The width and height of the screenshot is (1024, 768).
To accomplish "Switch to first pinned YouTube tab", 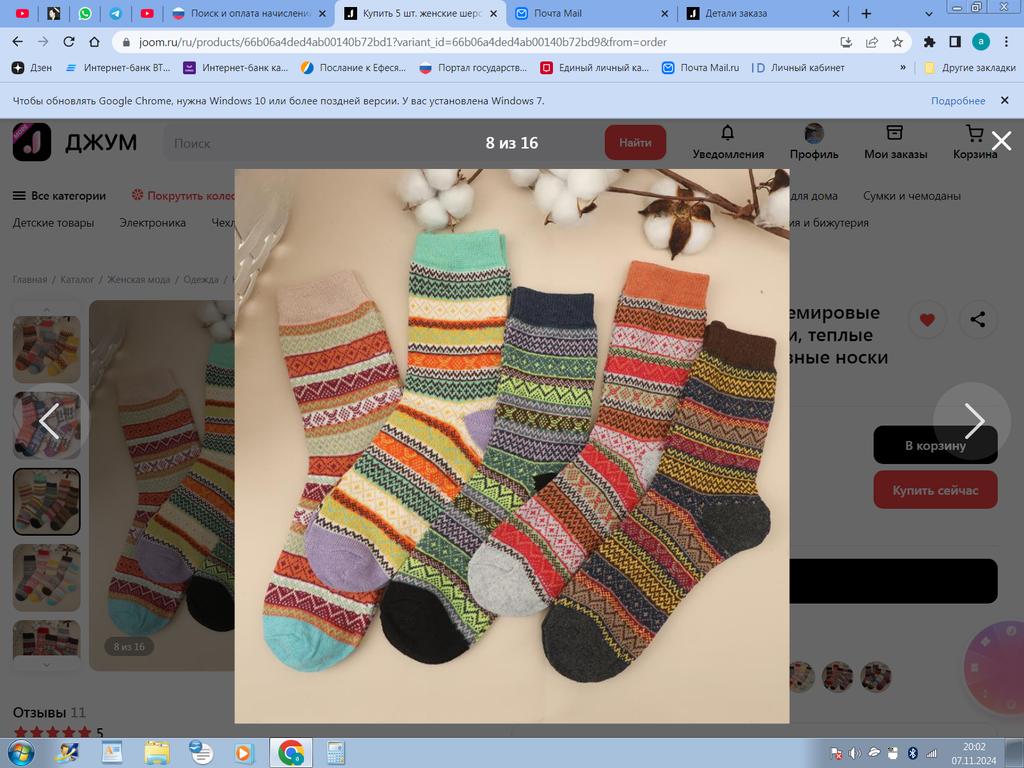I will coord(22,13).
